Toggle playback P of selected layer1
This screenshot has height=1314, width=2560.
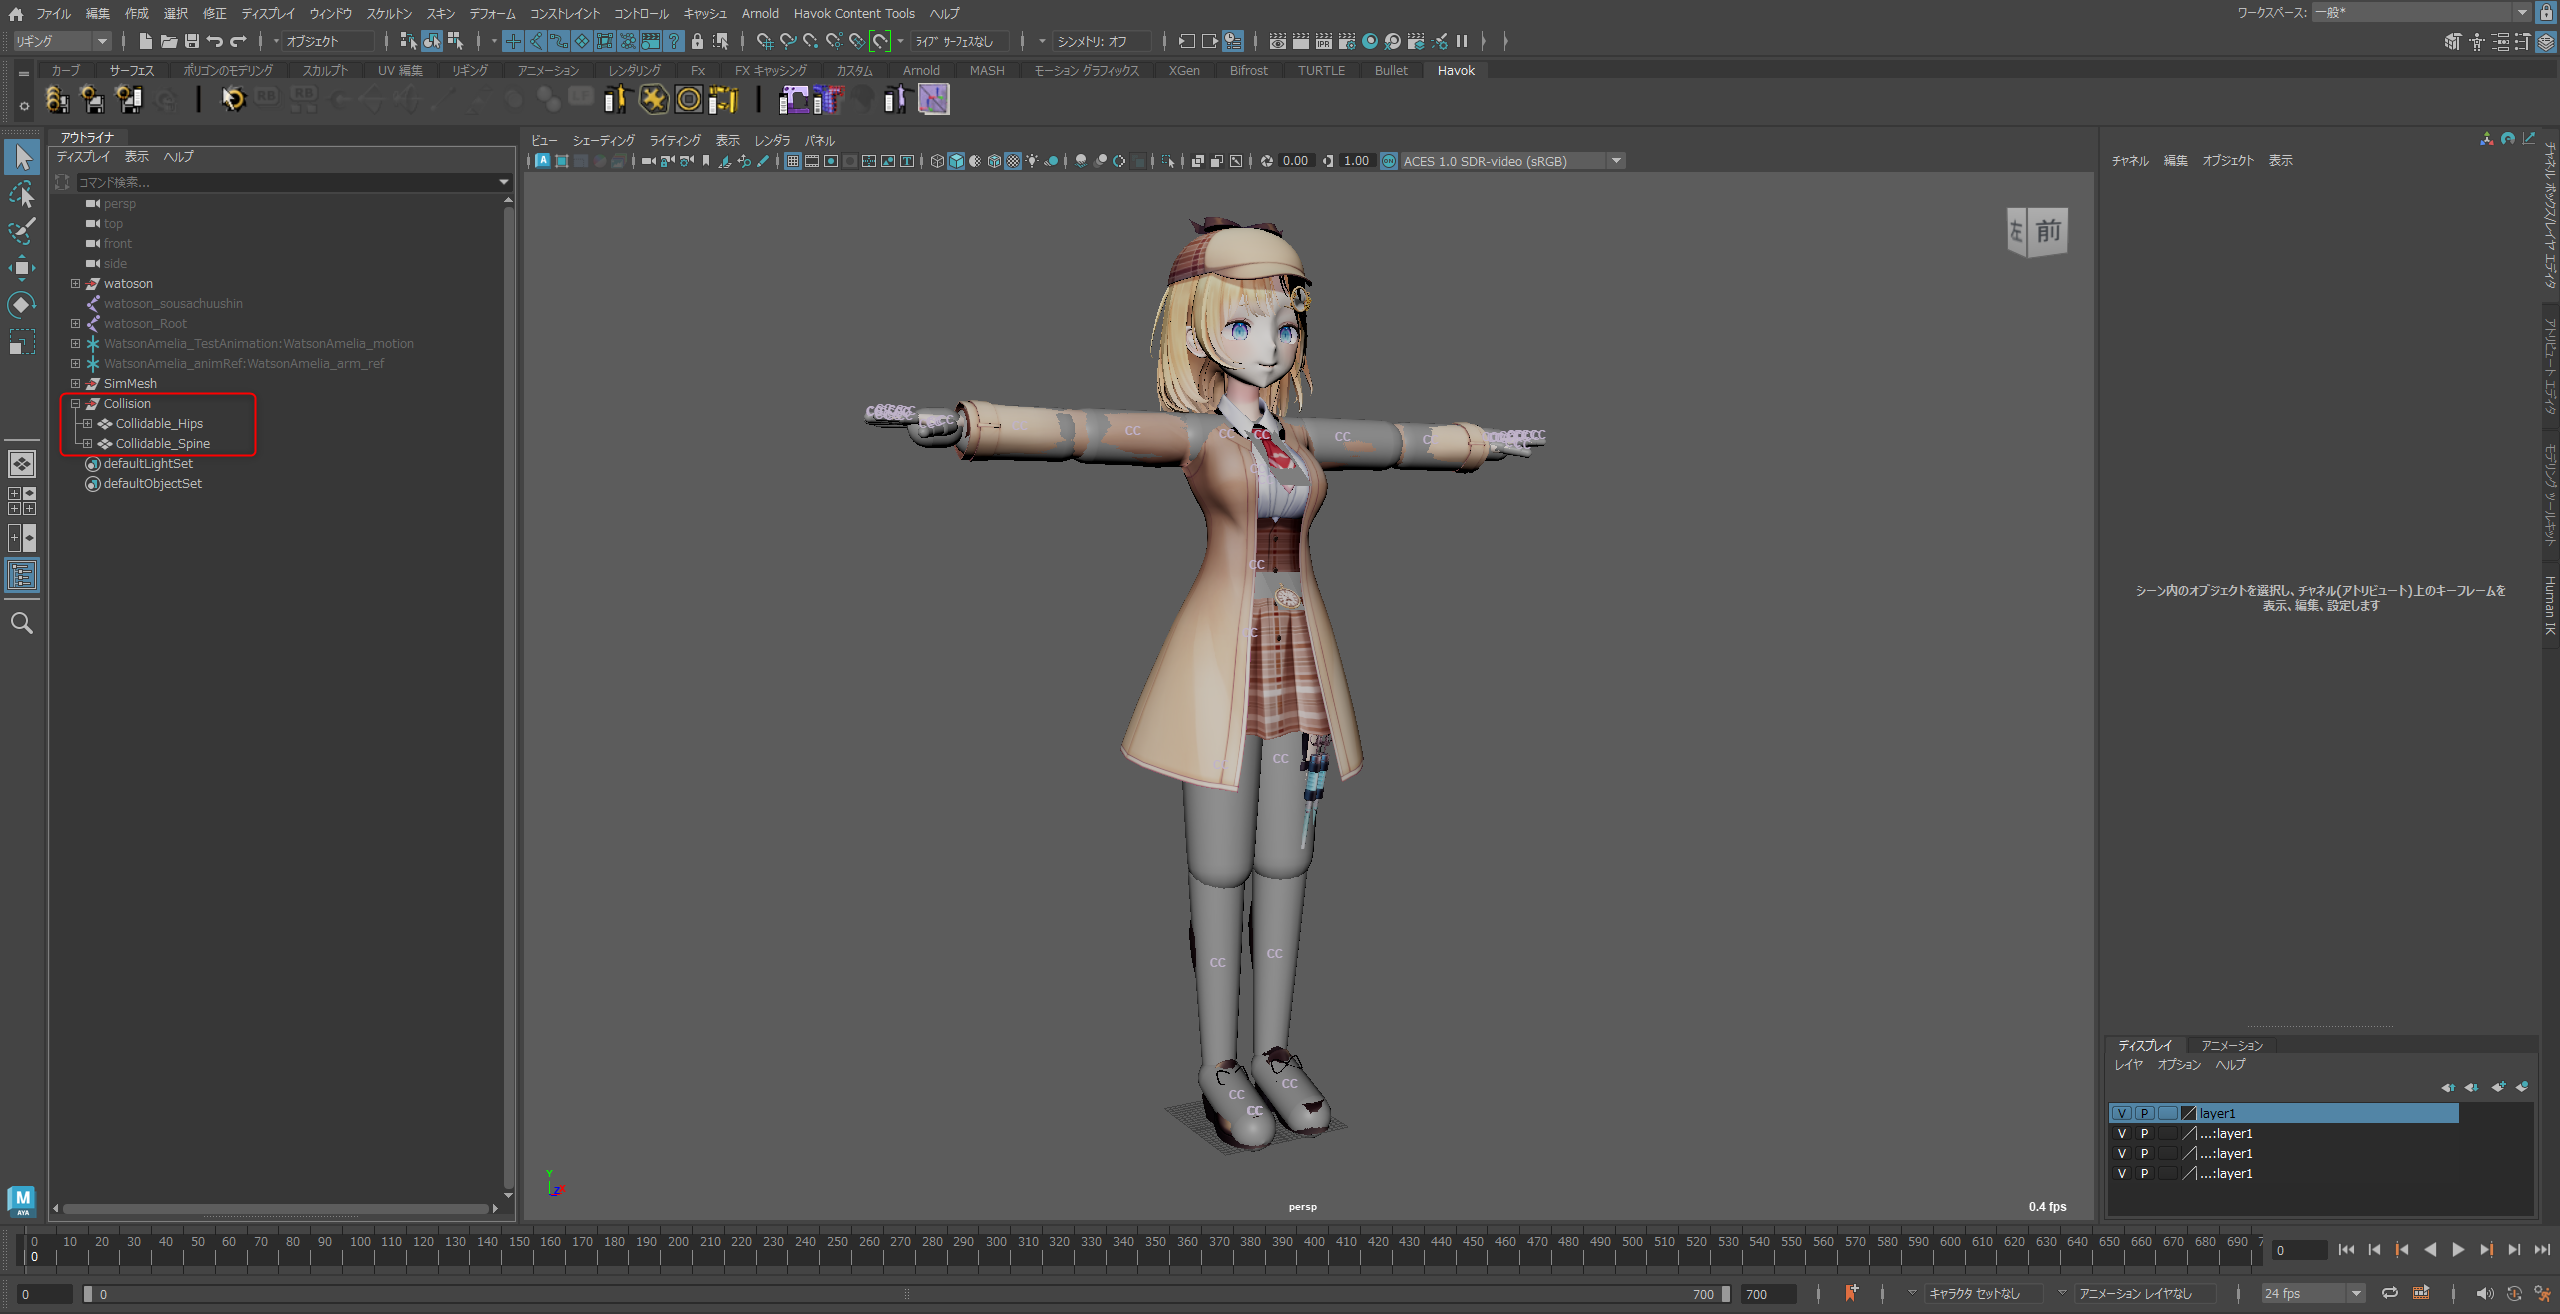click(2144, 1113)
